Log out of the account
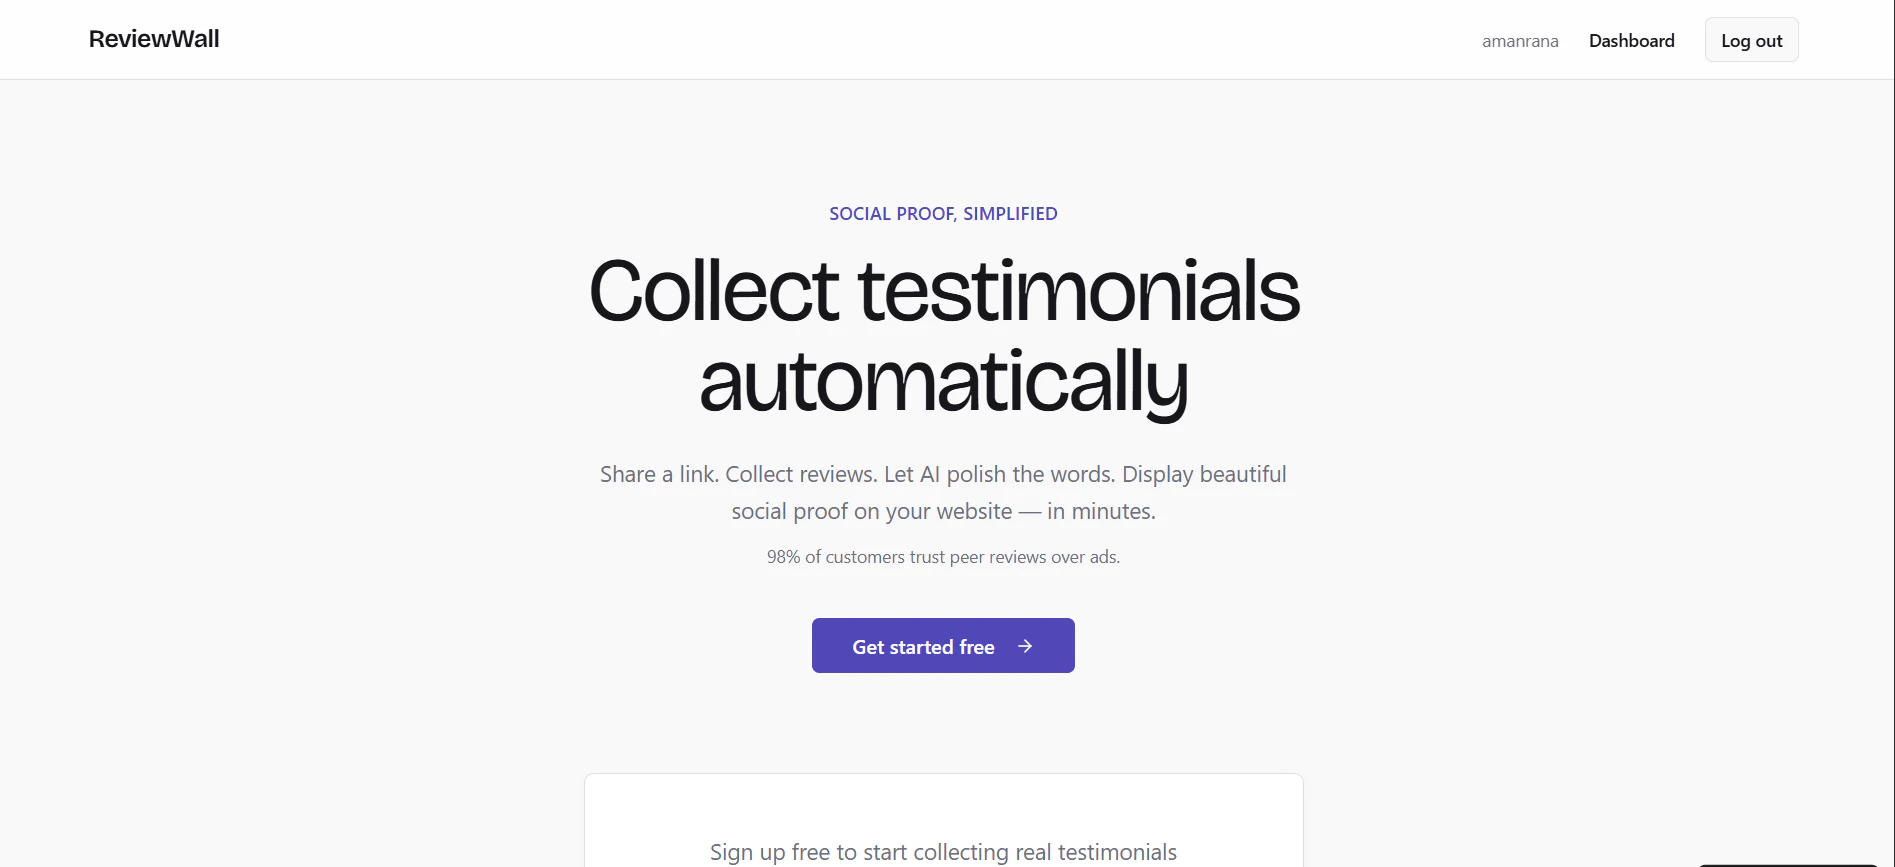This screenshot has height=867, width=1895. (x=1751, y=39)
